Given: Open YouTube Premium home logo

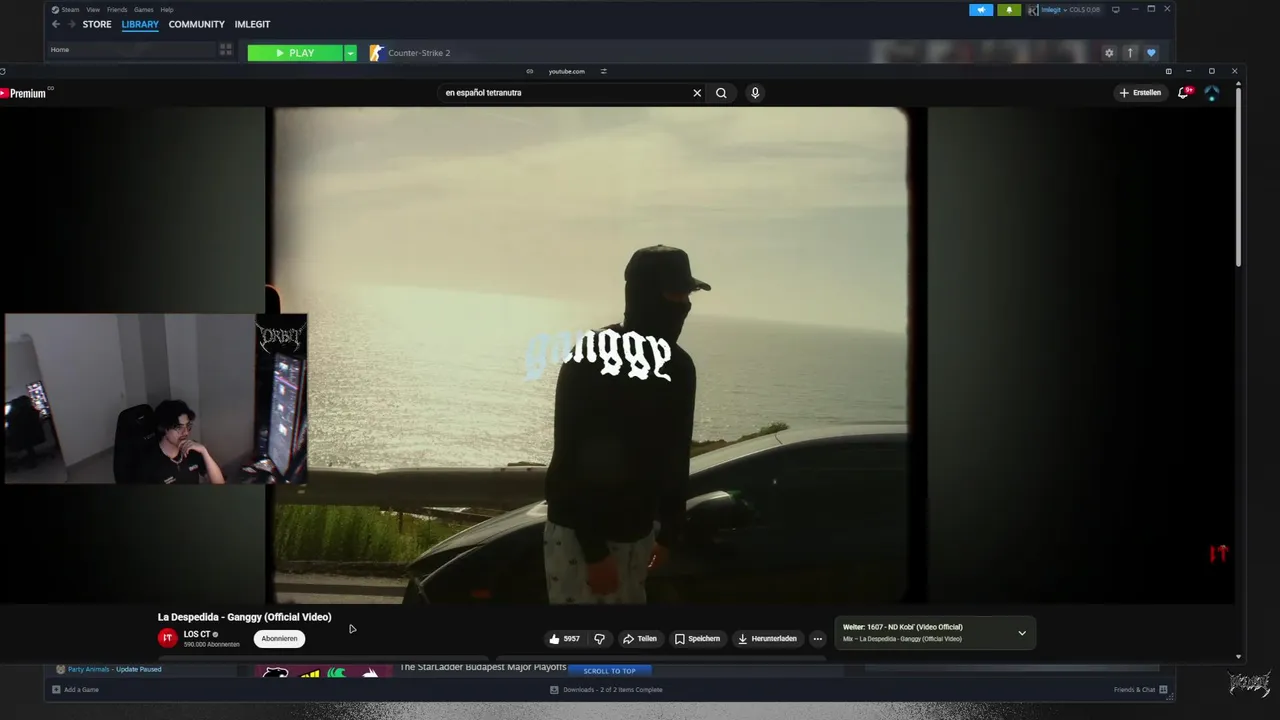Looking at the screenshot, I should [26, 93].
